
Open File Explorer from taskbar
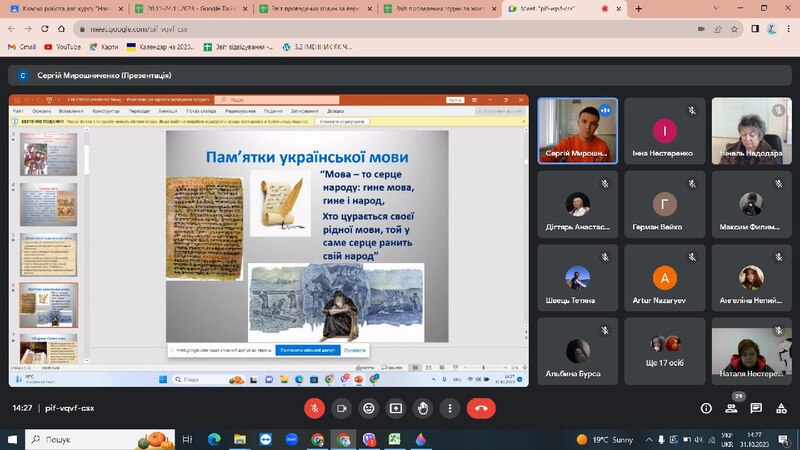click(x=240, y=439)
